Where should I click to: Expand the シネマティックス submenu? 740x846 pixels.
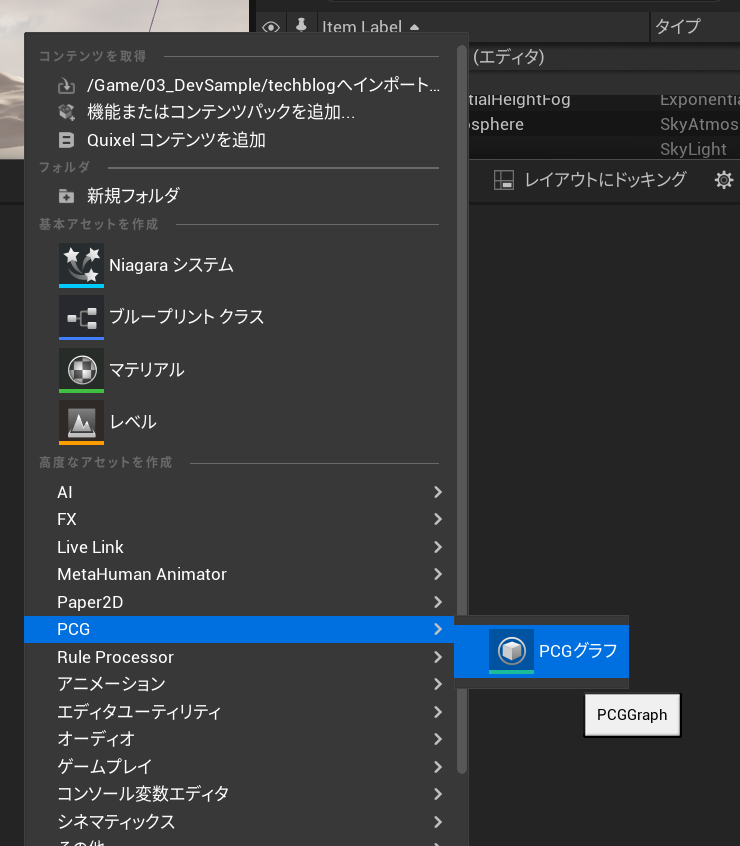[x=239, y=822]
